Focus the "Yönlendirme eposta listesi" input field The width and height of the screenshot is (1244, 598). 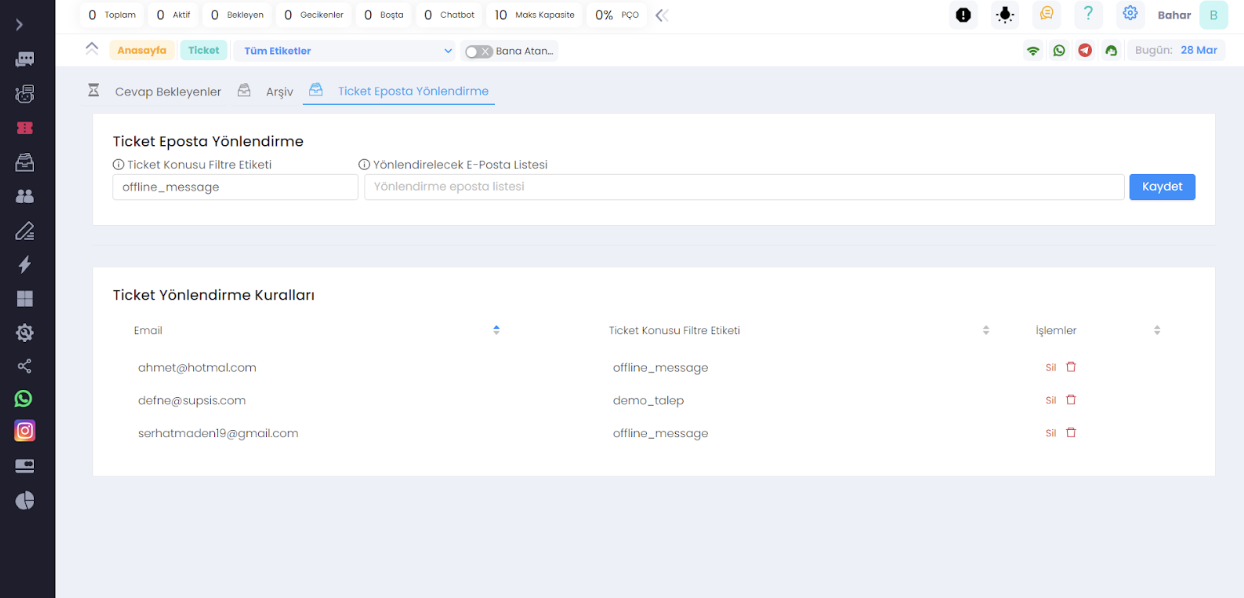[x=743, y=187]
